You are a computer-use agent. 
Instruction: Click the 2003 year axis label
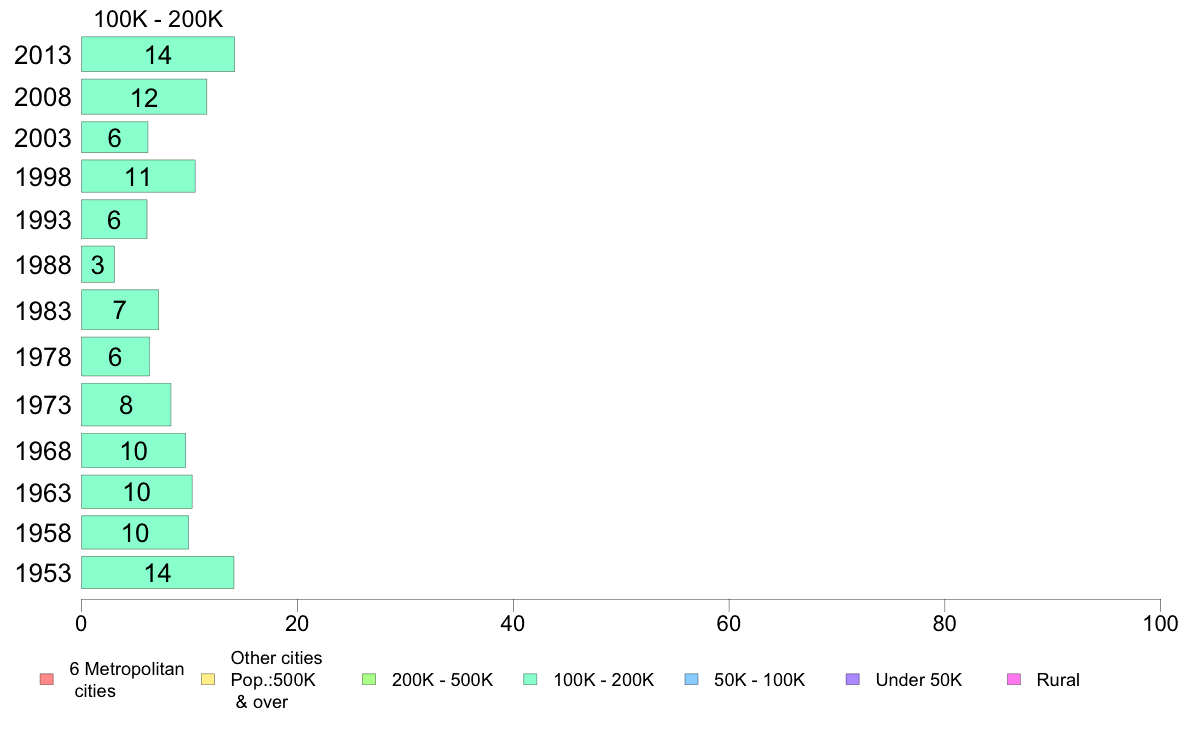43,138
